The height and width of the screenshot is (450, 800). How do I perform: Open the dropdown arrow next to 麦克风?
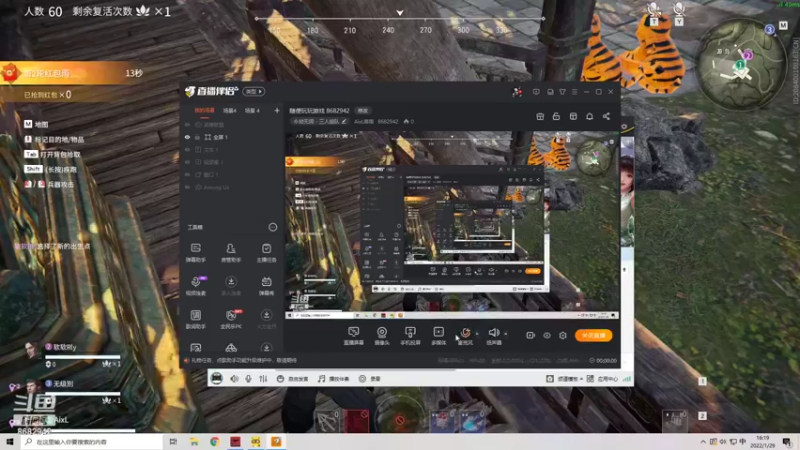click(x=477, y=334)
